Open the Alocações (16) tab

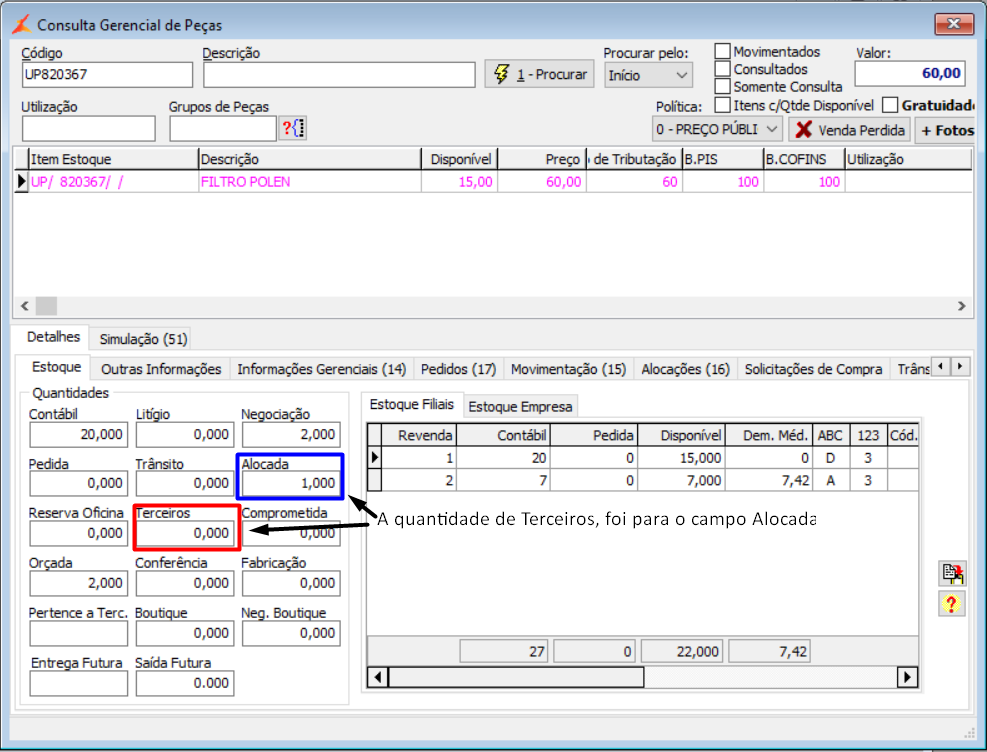coord(685,369)
